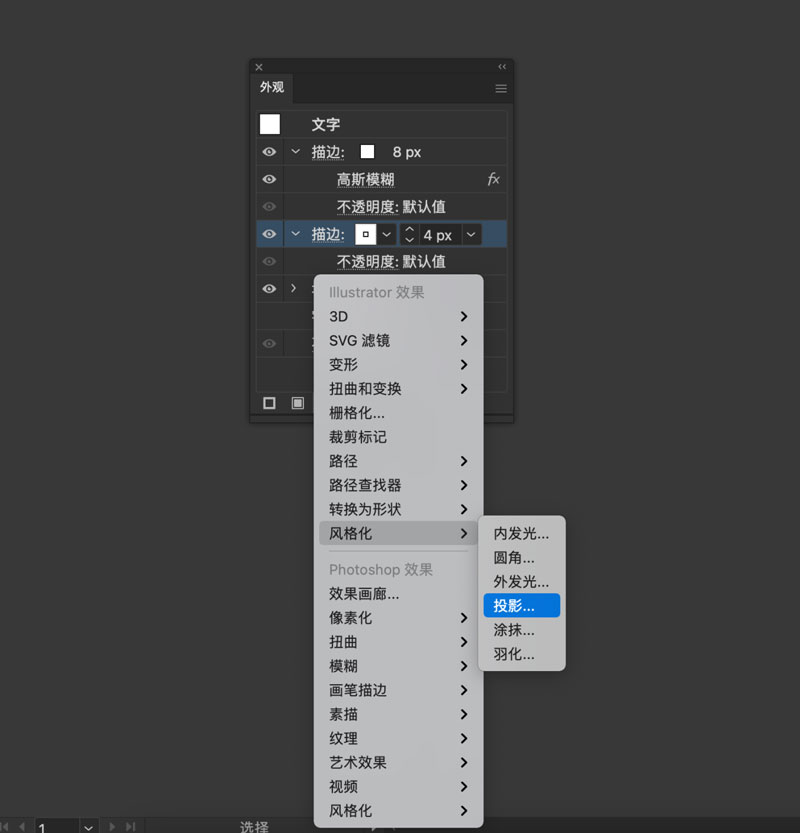Open the 转换为形状 submenu
The image size is (800, 833).
[398, 509]
